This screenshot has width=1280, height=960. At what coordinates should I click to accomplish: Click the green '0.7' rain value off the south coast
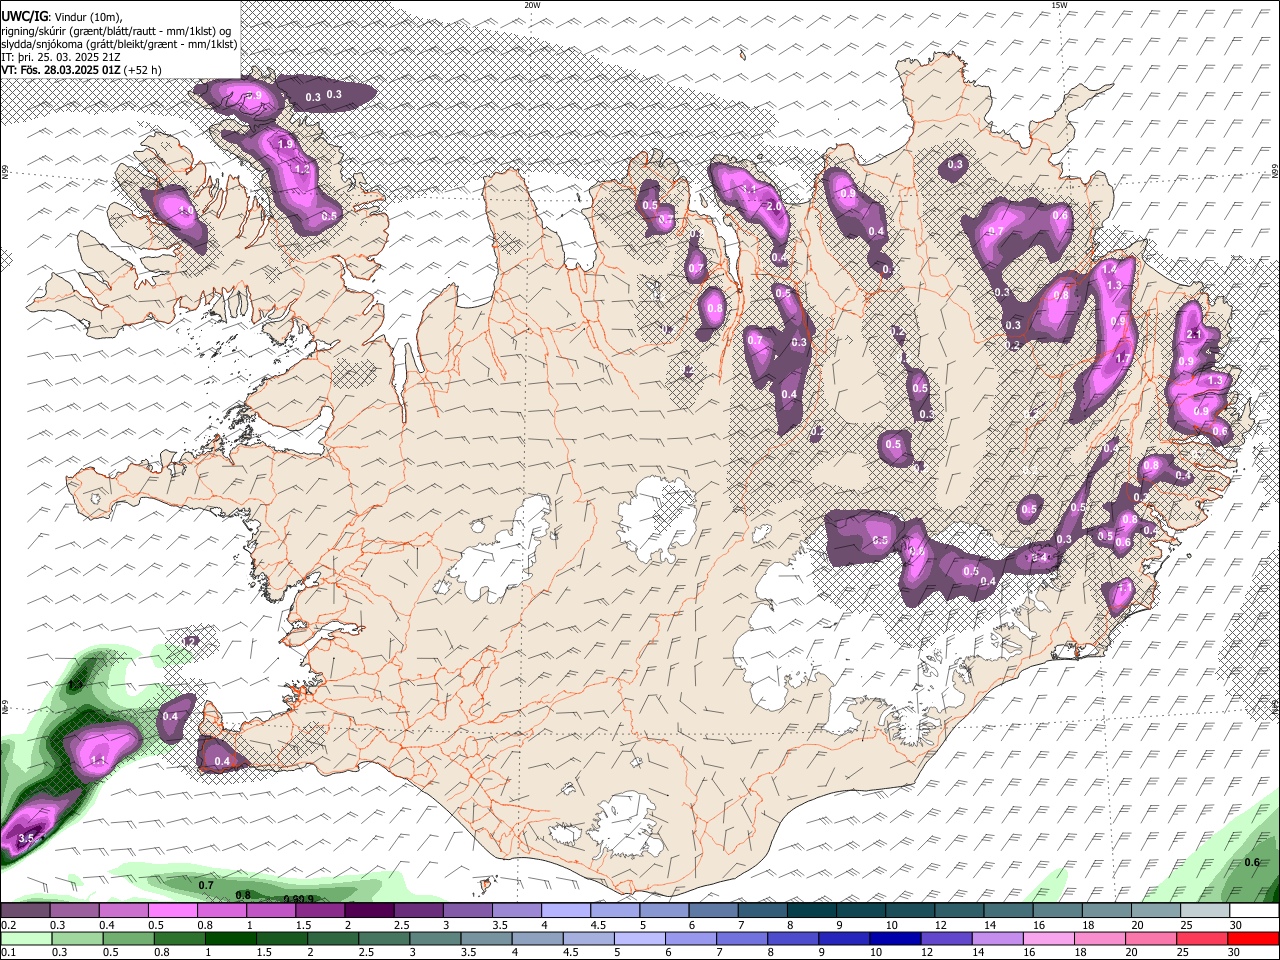pyautogui.click(x=206, y=885)
